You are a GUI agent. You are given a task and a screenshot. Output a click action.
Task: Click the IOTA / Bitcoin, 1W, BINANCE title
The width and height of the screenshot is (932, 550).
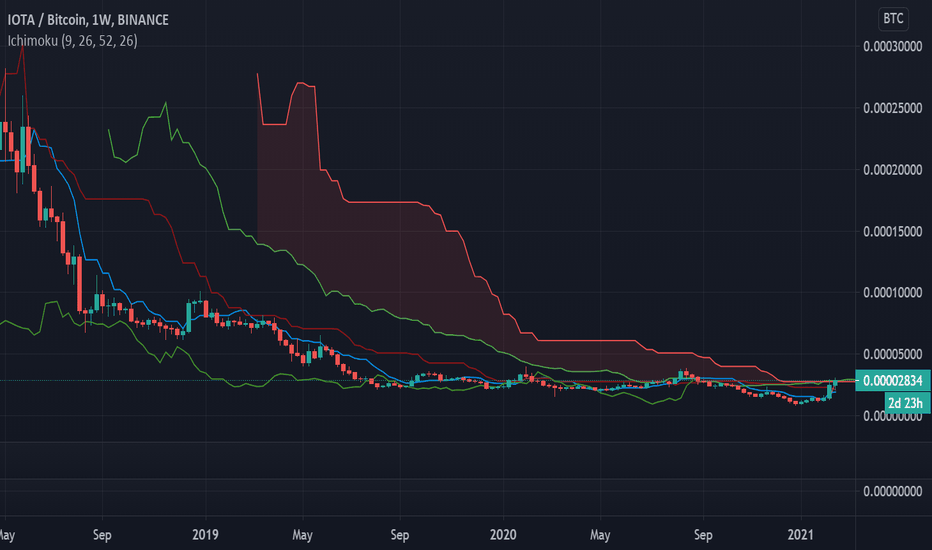coord(88,20)
